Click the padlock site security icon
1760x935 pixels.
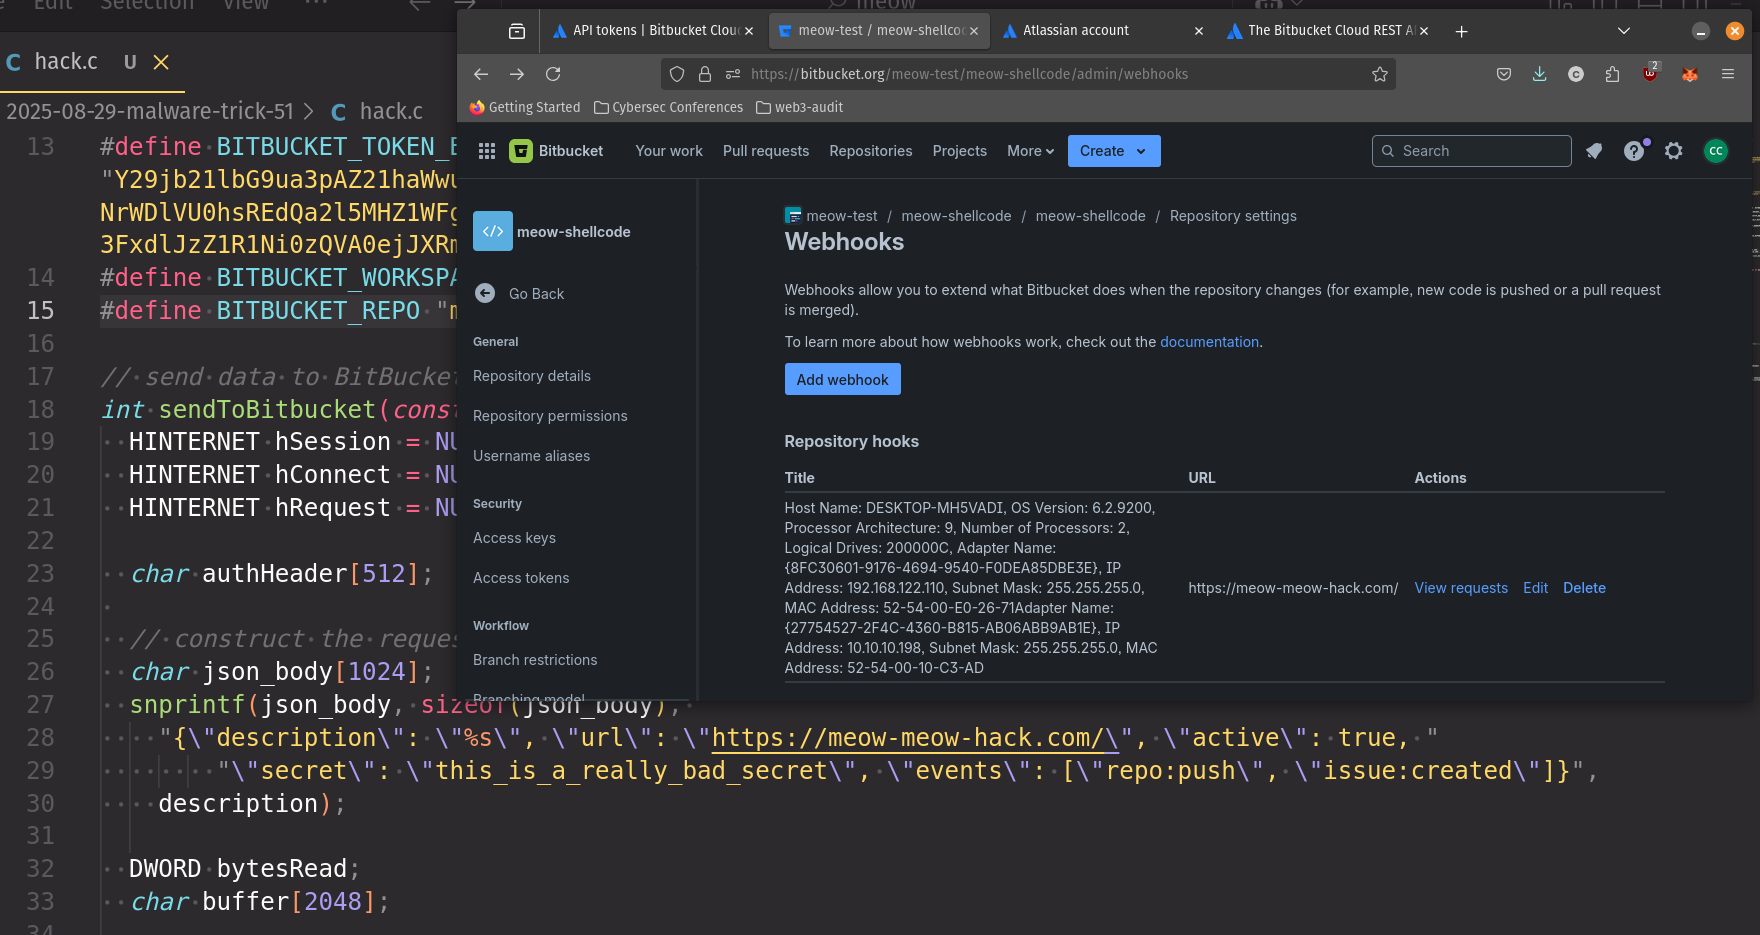705,74
